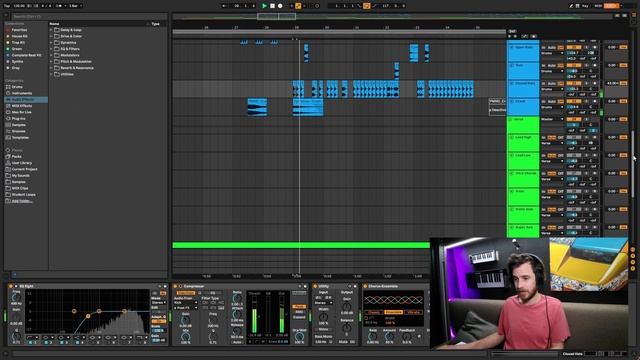Select the Closed Hats track header
Screen dimensions: 640x360
tap(523, 89)
